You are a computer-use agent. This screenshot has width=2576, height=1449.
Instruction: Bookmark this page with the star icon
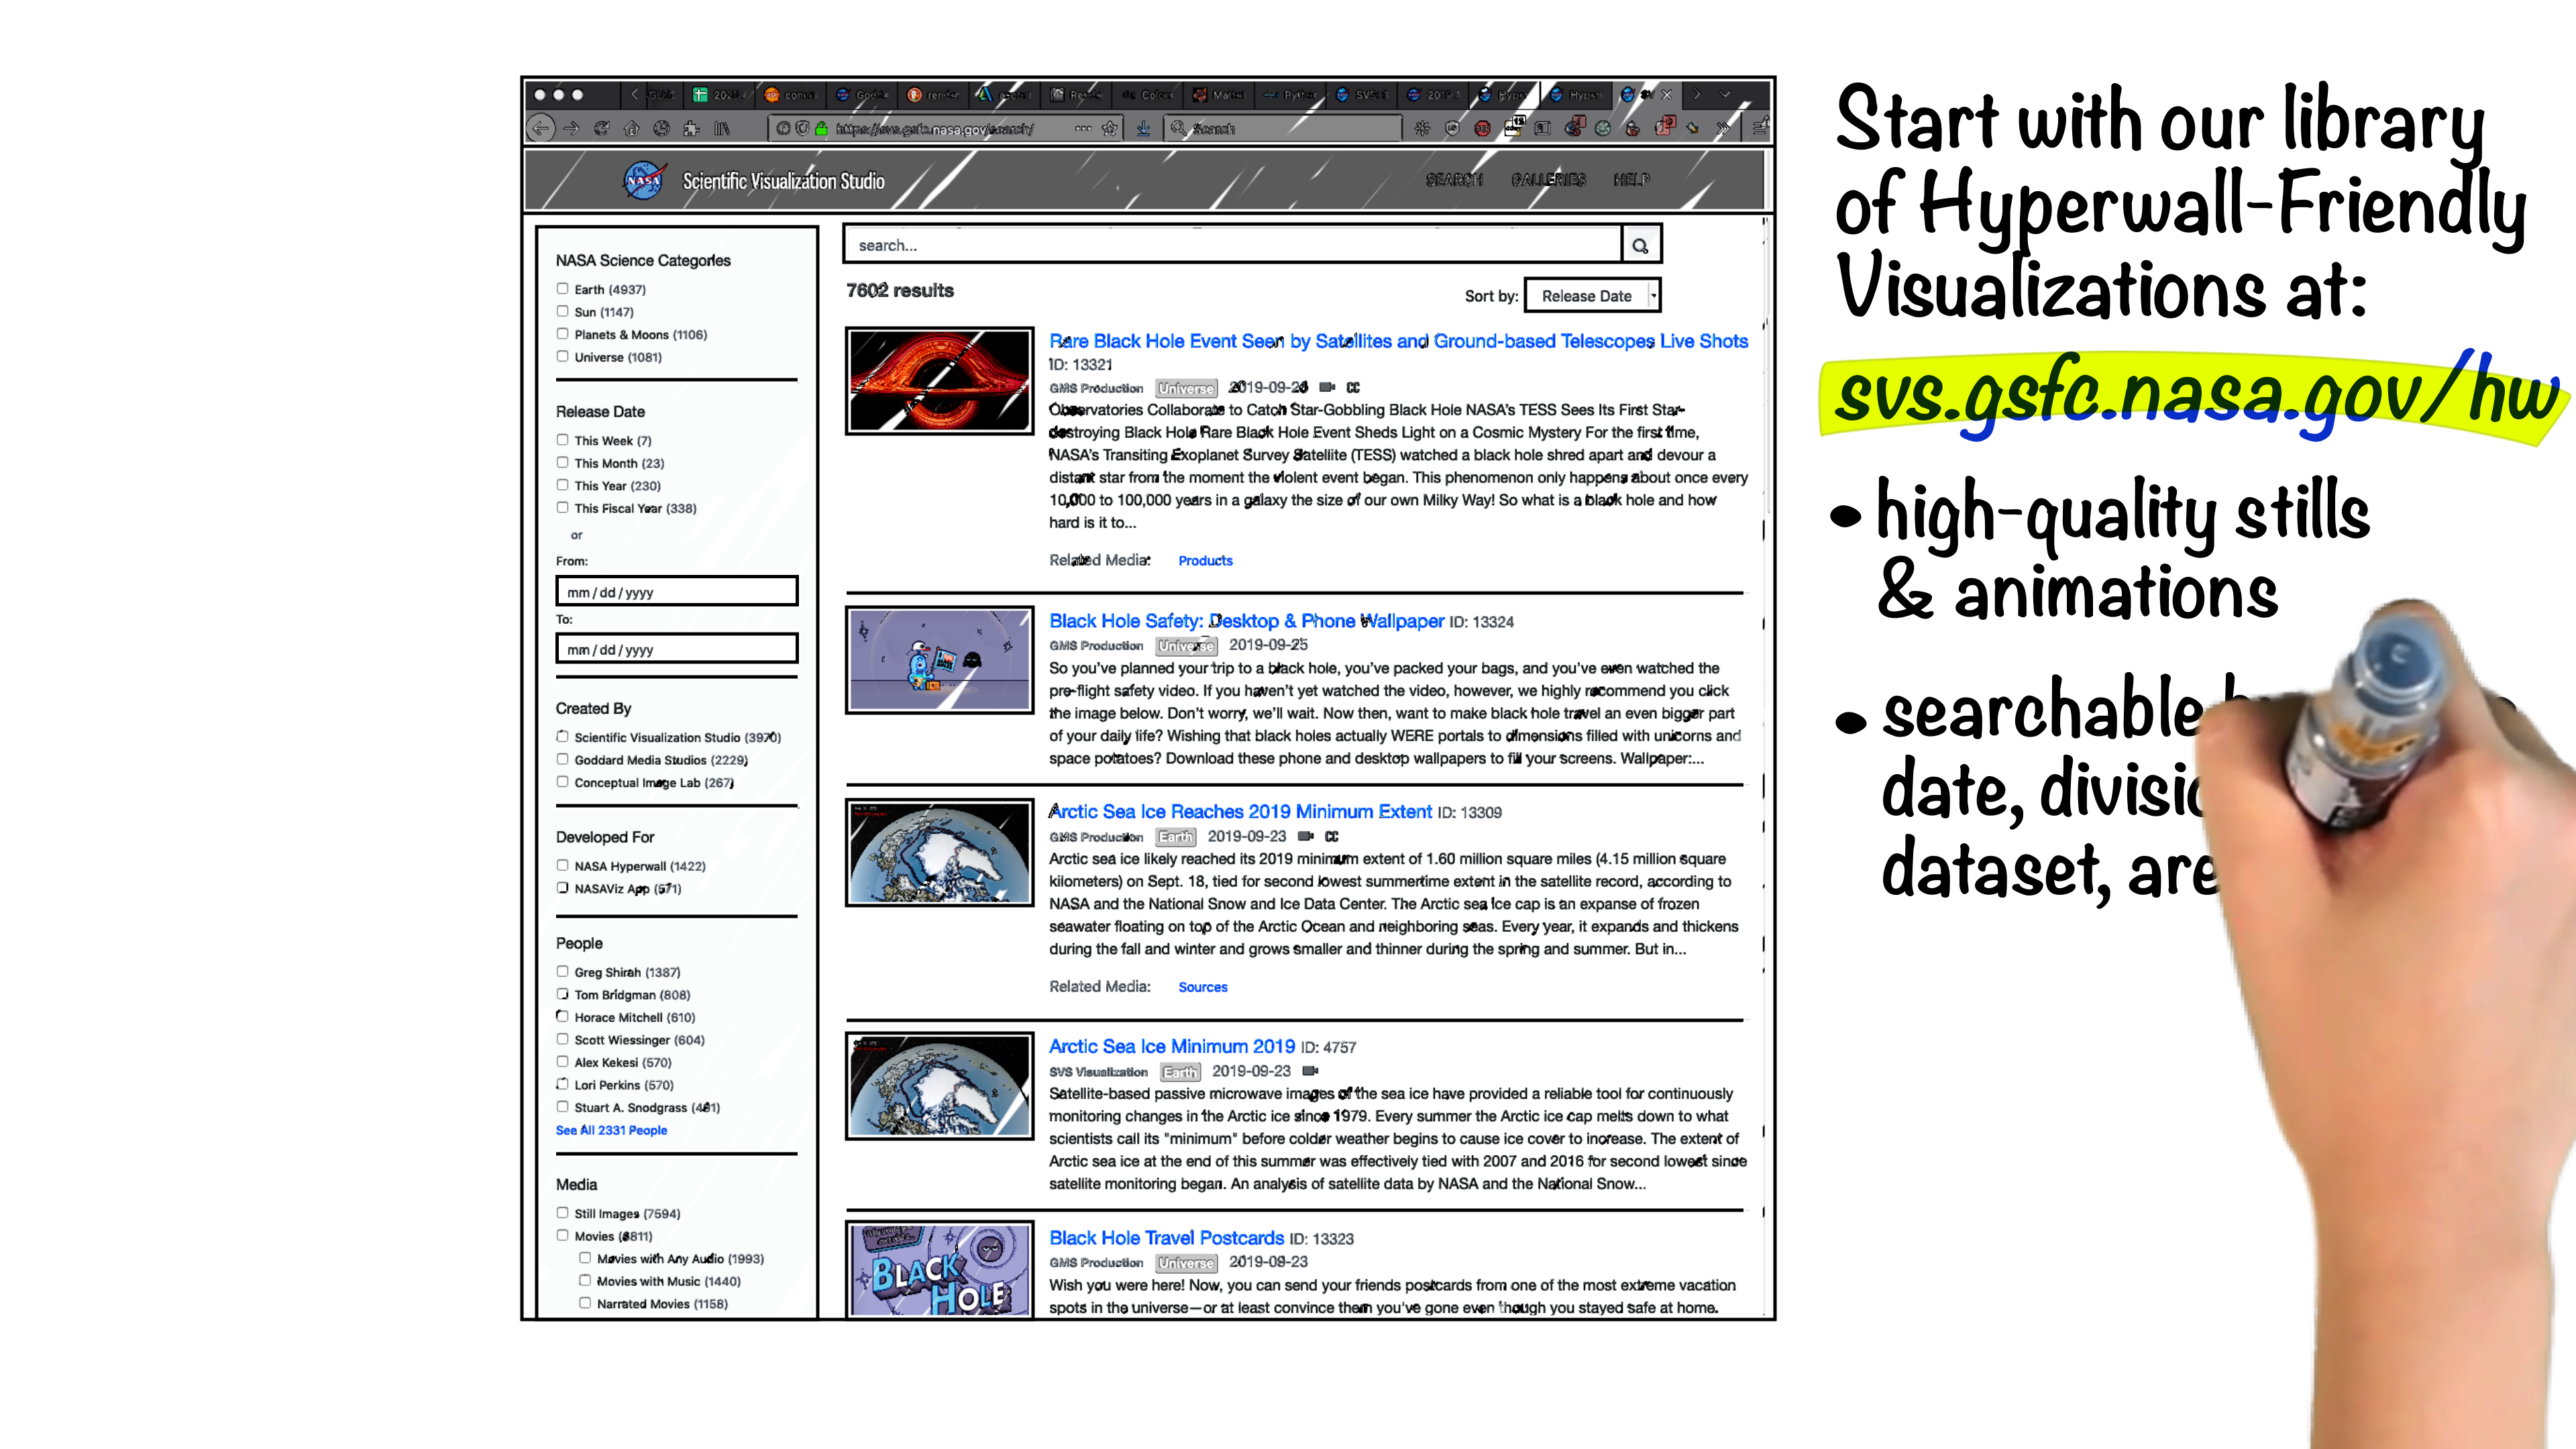pos(1109,128)
